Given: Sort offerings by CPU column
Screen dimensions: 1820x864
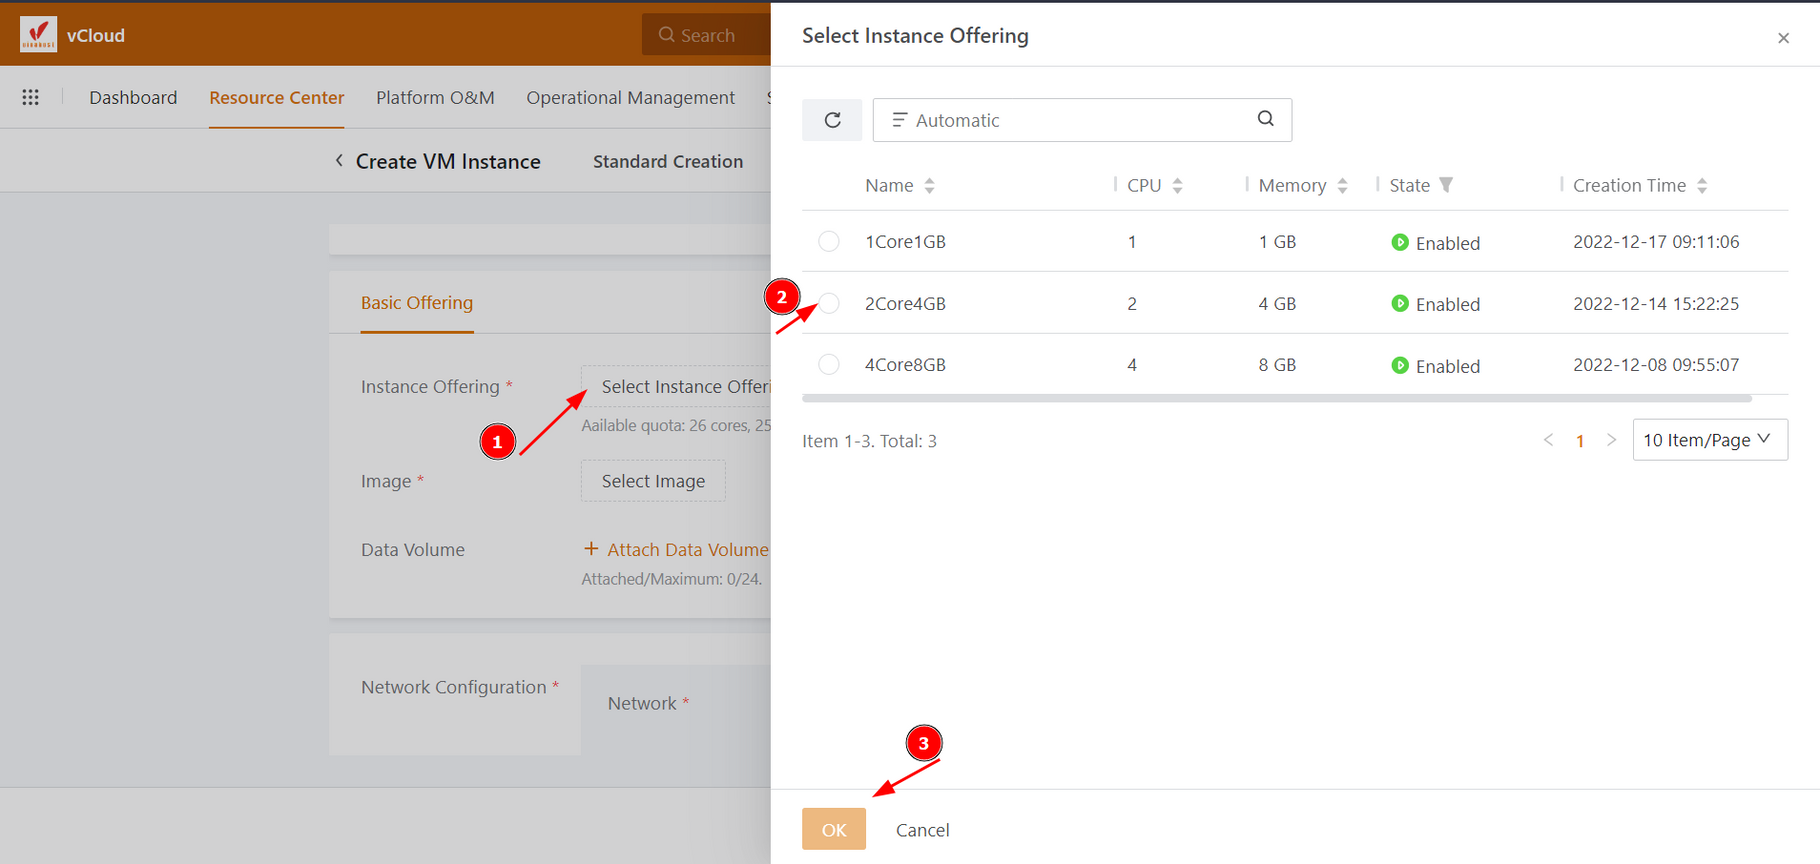Looking at the screenshot, I should click(1177, 186).
